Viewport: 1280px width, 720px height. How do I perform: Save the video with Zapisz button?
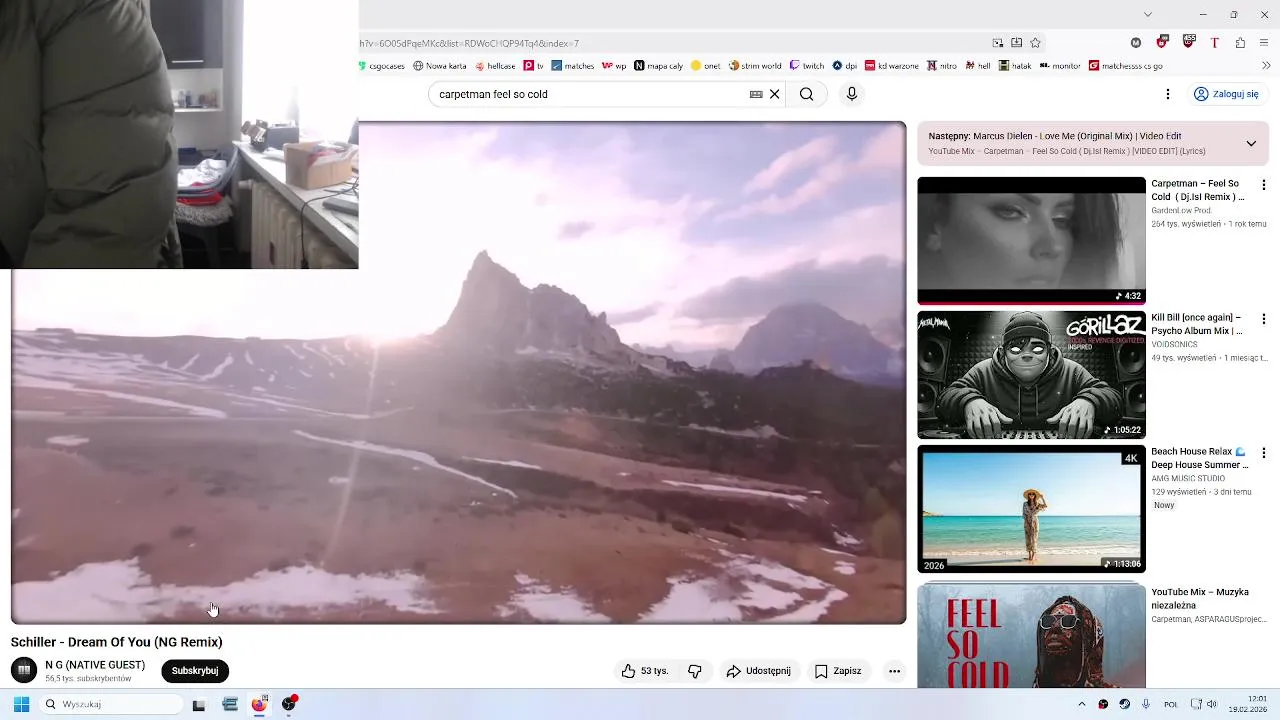pyautogui.click(x=838, y=671)
